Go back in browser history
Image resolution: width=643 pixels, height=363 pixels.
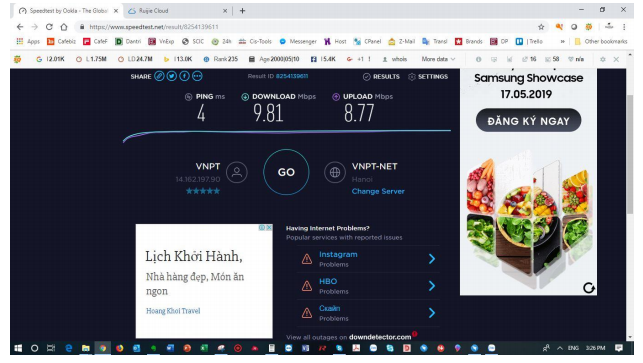tap(20, 27)
